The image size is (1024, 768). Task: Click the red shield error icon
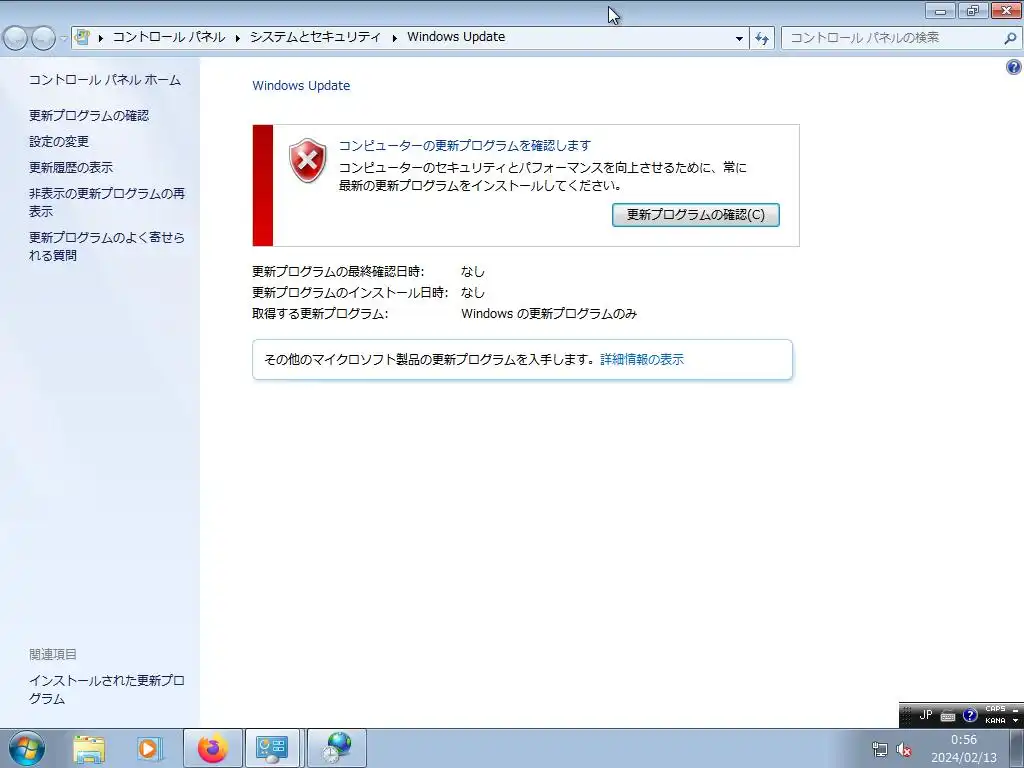[308, 161]
